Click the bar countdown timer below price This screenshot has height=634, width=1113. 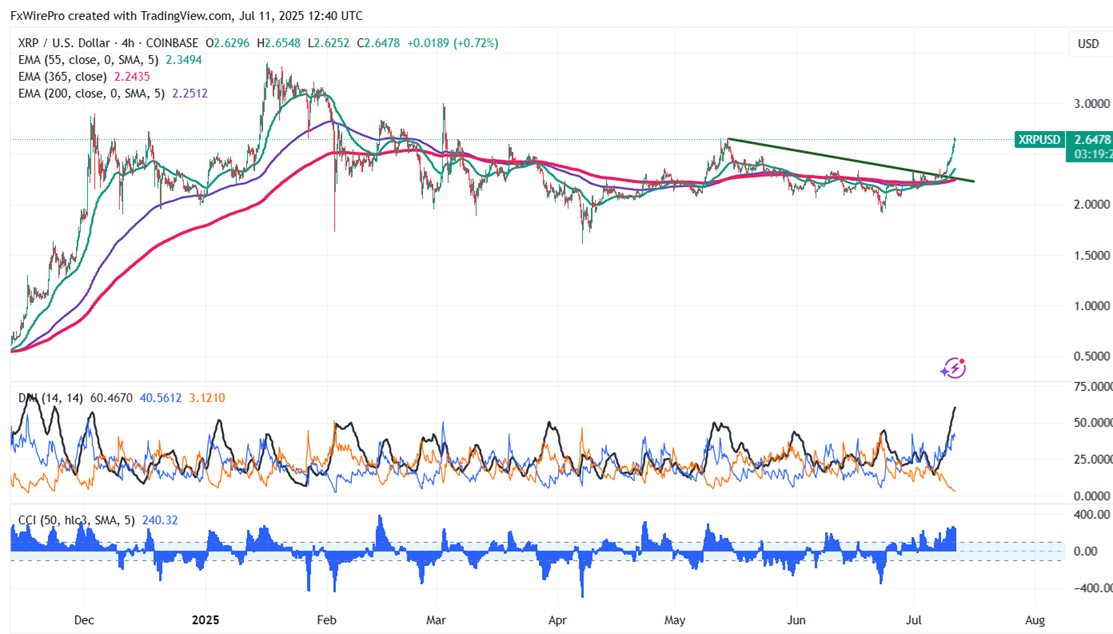(x=1088, y=155)
